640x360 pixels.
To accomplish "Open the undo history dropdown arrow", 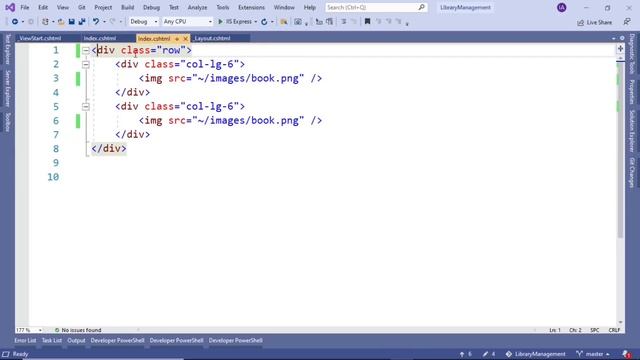I will click(x=104, y=22).
